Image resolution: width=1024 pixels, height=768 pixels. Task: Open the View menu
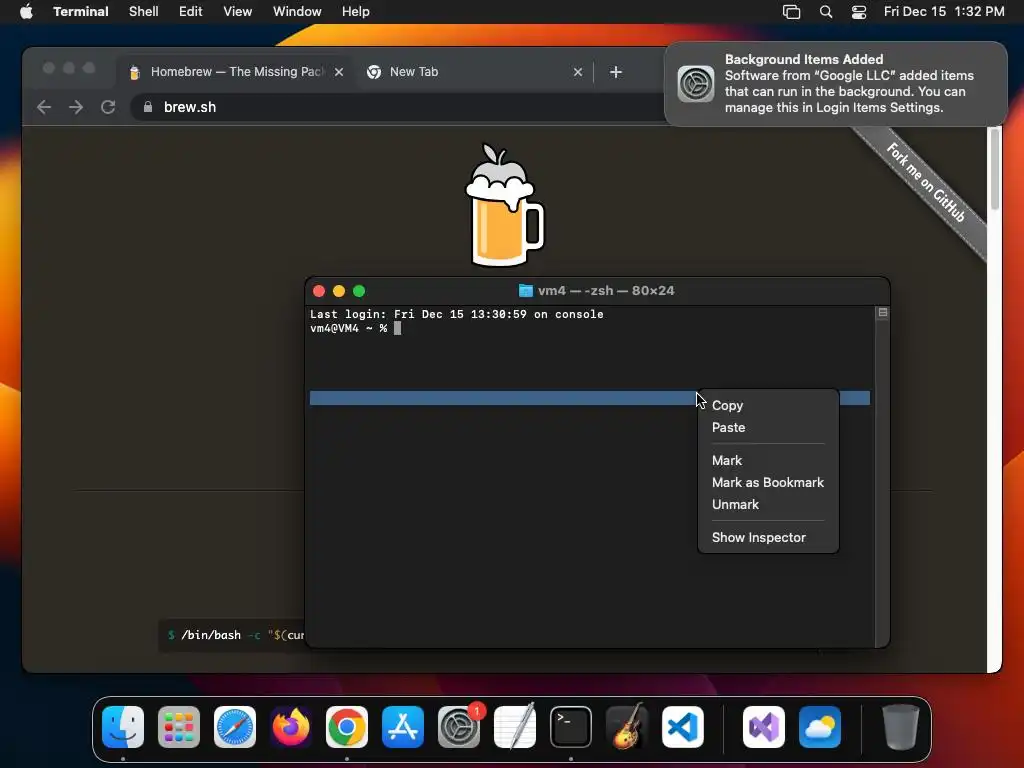tap(237, 12)
